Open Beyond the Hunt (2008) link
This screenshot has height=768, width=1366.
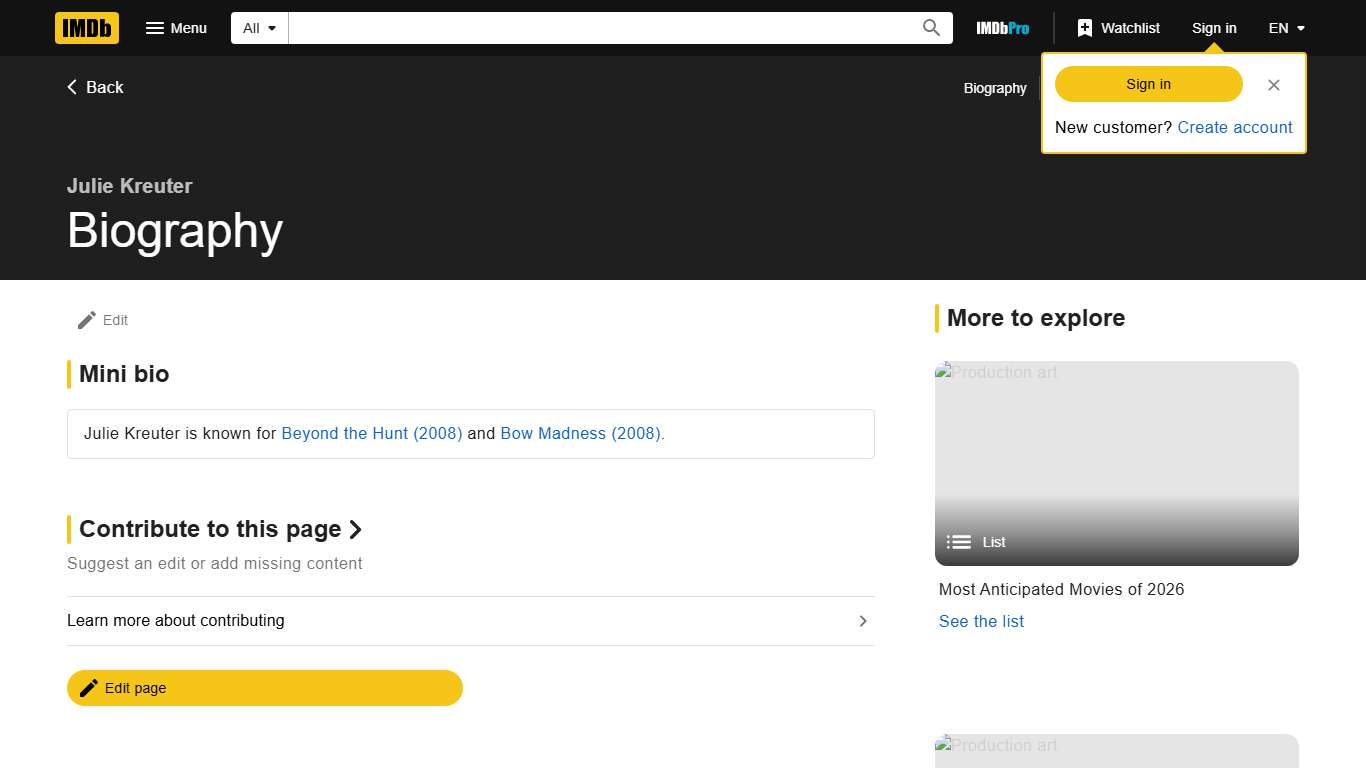click(x=371, y=433)
